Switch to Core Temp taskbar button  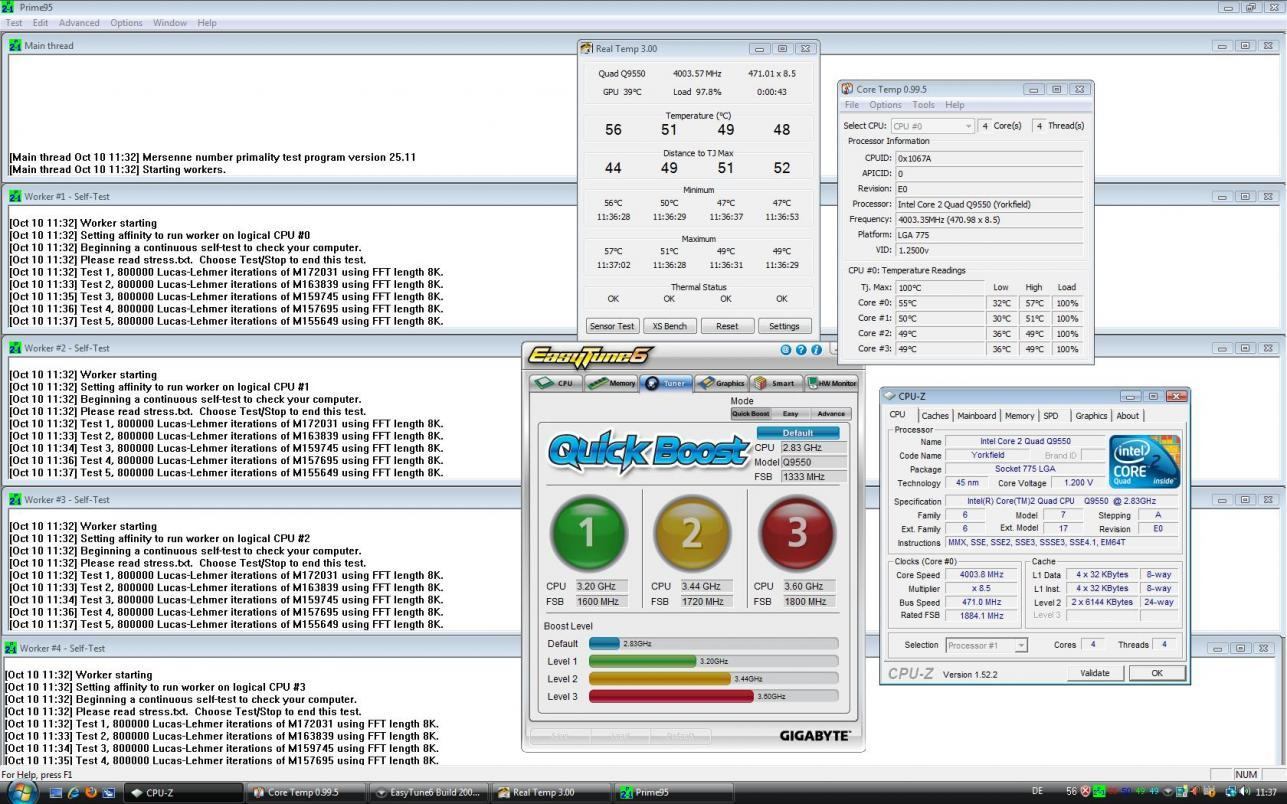(x=306, y=792)
